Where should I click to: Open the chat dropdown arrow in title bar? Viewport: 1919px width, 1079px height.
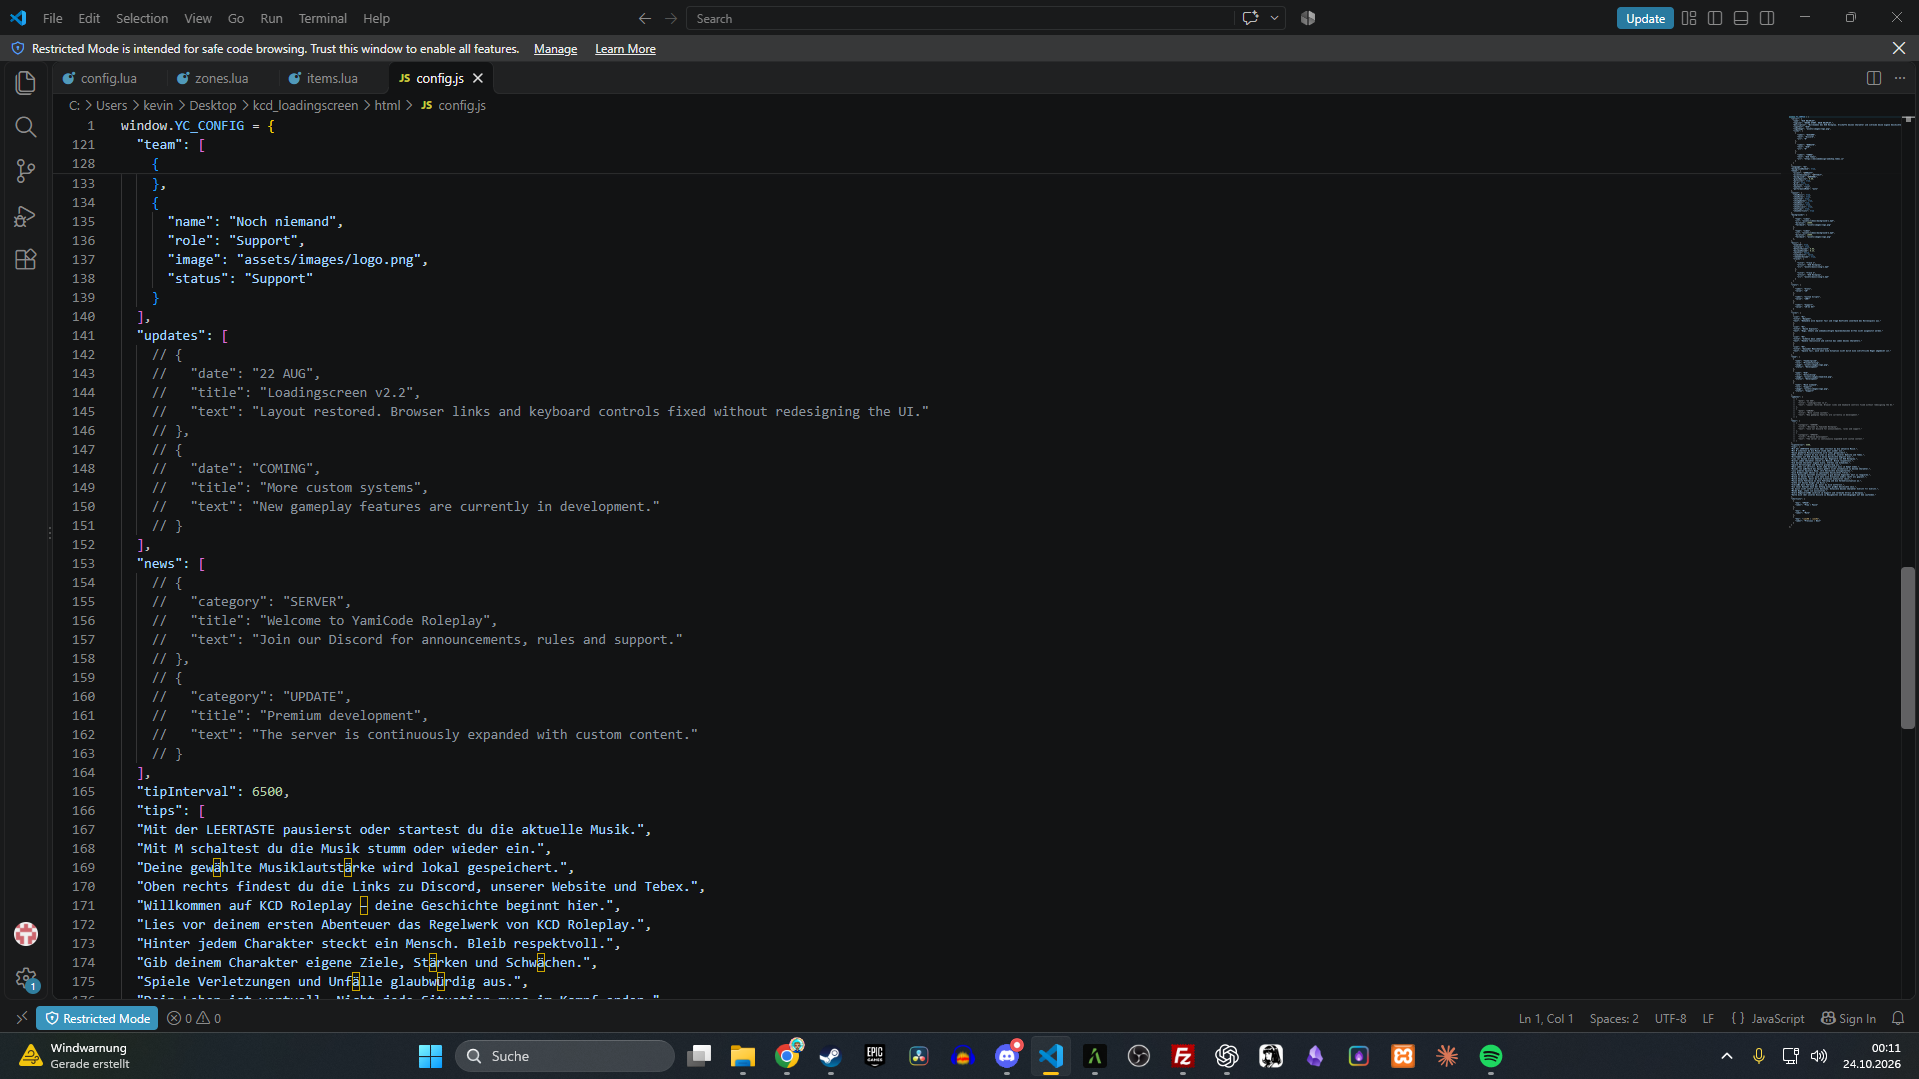[1274, 18]
